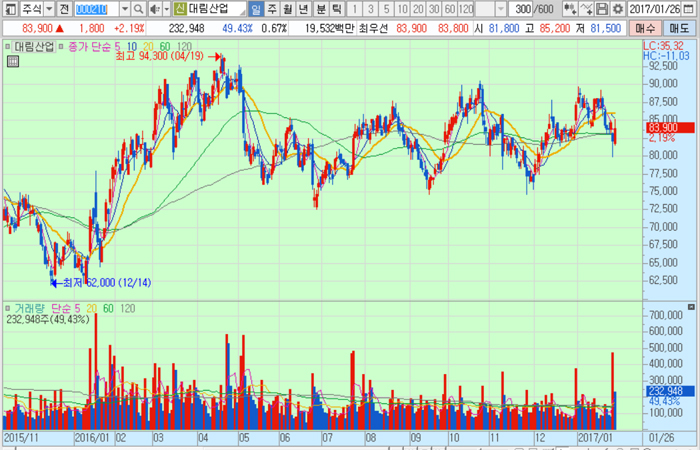Open the stock code history dropdown

point(123,9)
